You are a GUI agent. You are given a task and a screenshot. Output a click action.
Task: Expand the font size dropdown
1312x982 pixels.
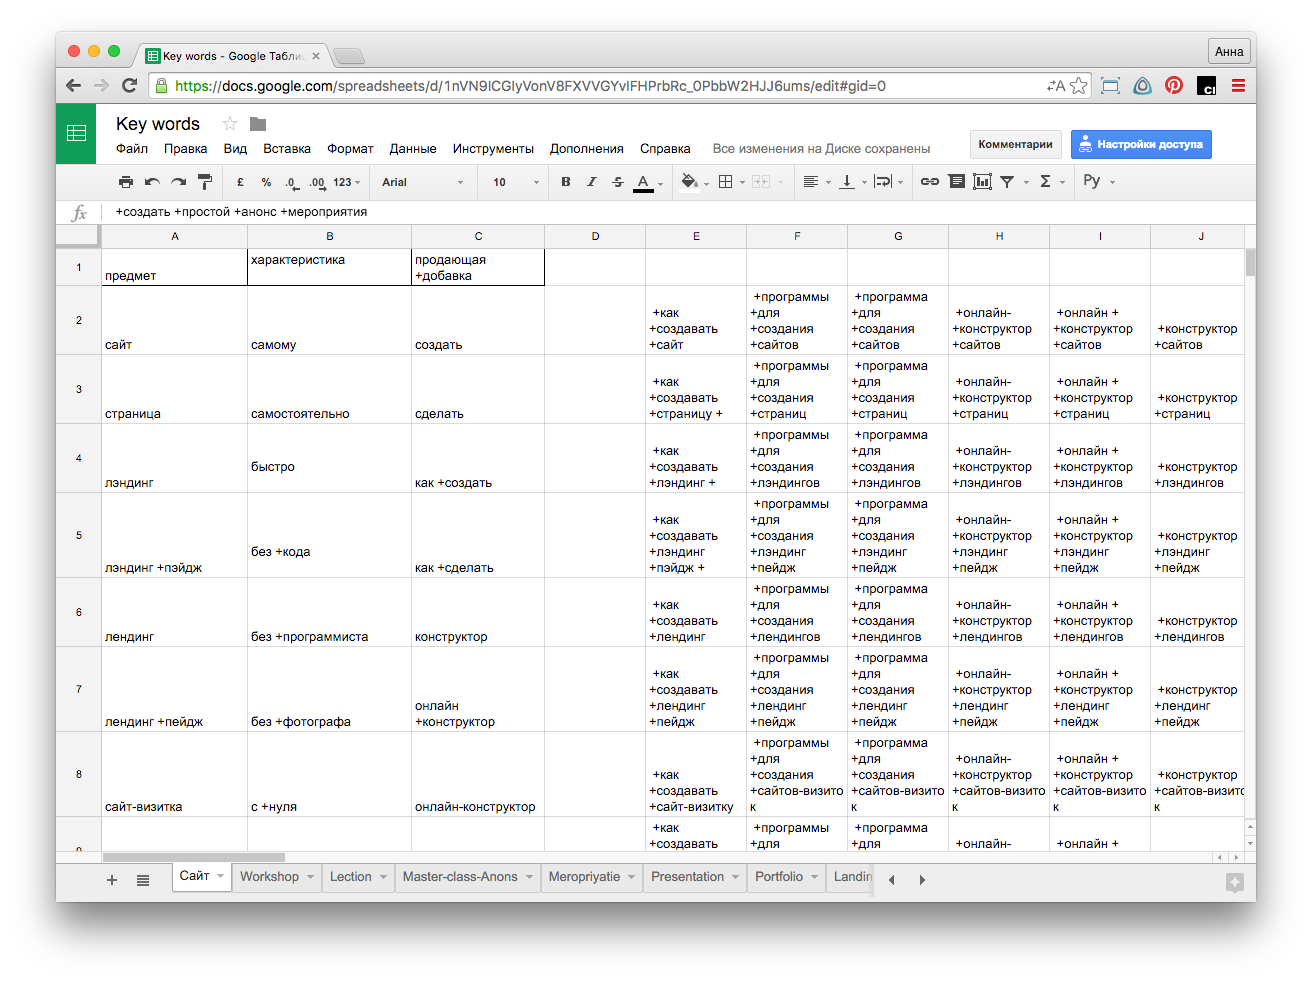(514, 182)
